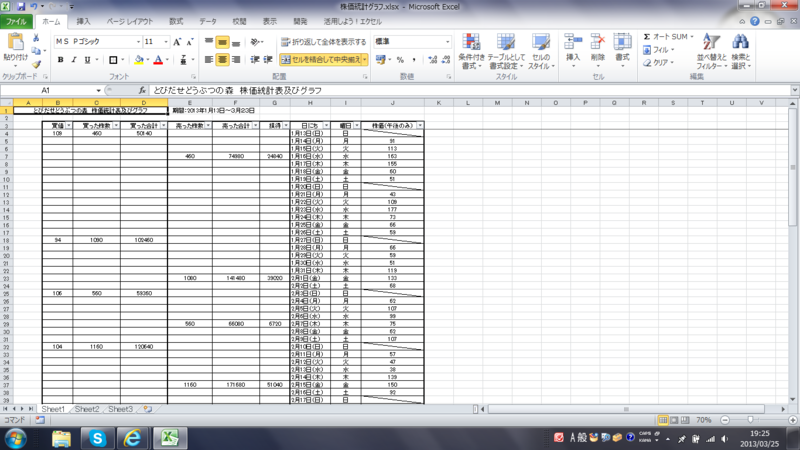Click the decrease decimal icon

coord(446,60)
